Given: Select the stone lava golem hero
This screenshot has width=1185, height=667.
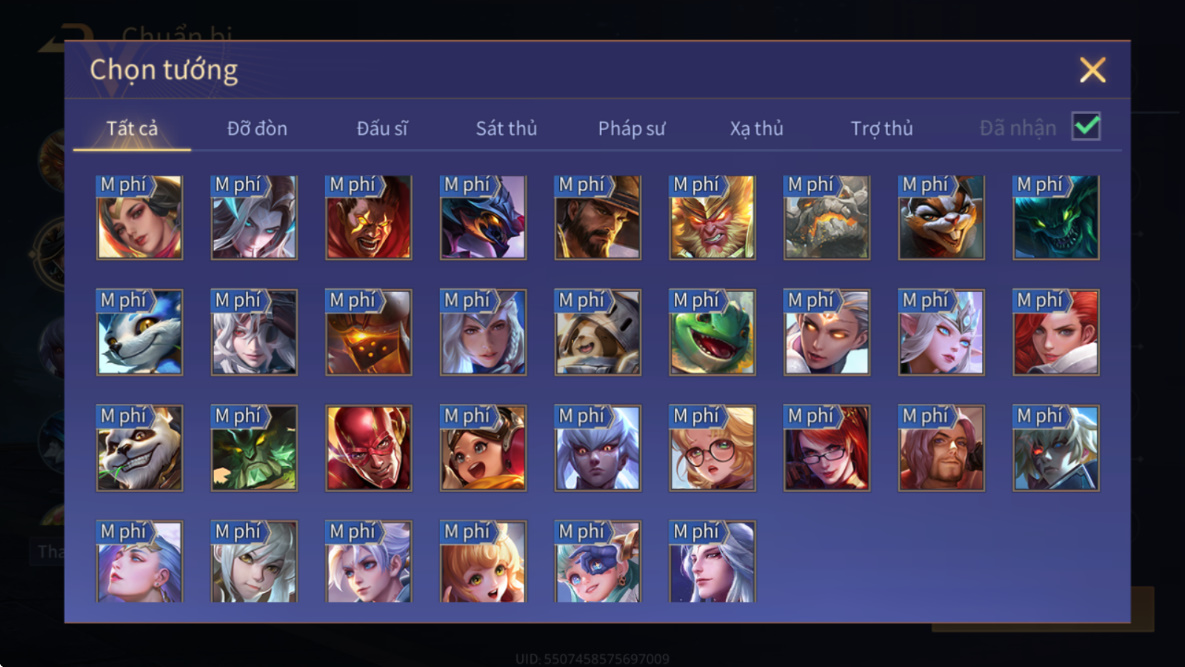Looking at the screenshot, I should 827,218.
